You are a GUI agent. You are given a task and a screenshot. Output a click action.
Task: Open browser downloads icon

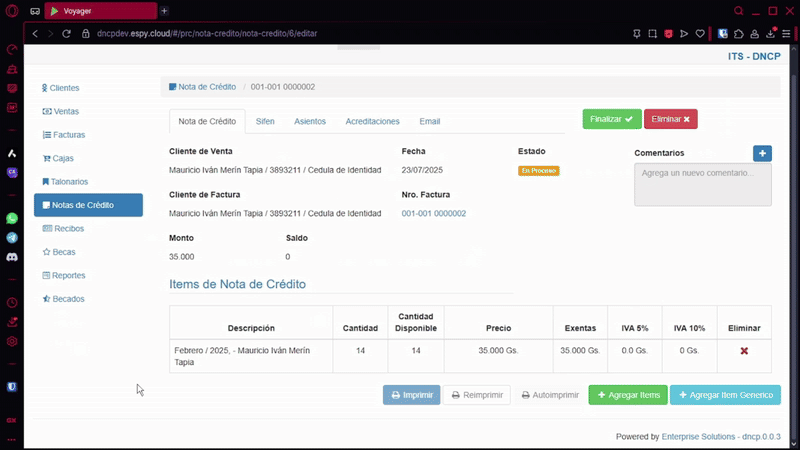click(770, 33)
